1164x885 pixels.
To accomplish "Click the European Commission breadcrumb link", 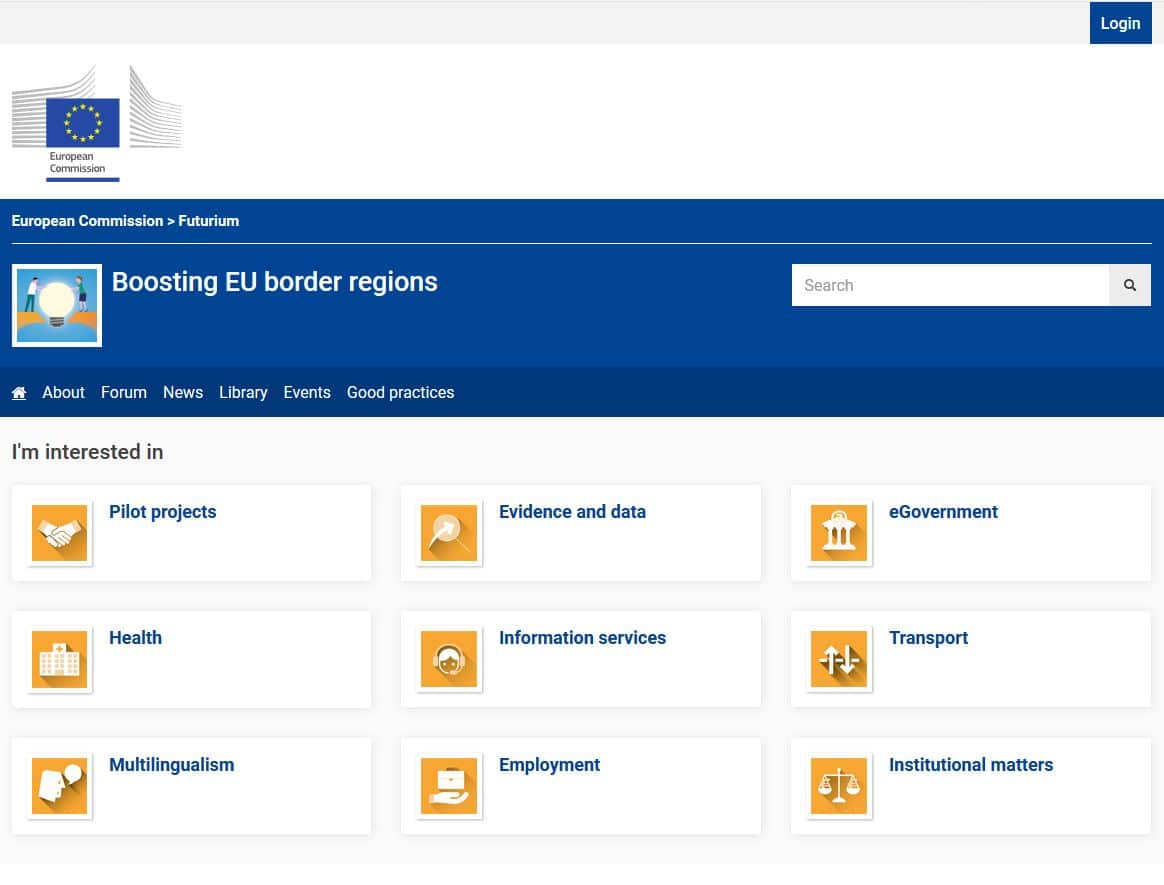I will pyautogui.click(x=87, y=221).
